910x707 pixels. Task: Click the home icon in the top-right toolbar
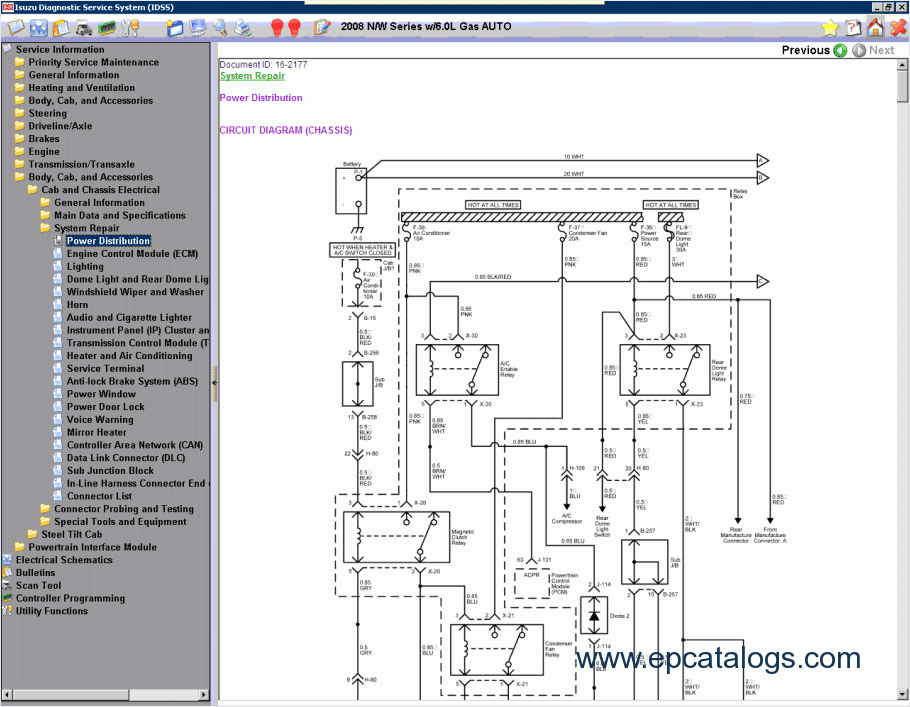pyautogui.click(x=876, y=28)
